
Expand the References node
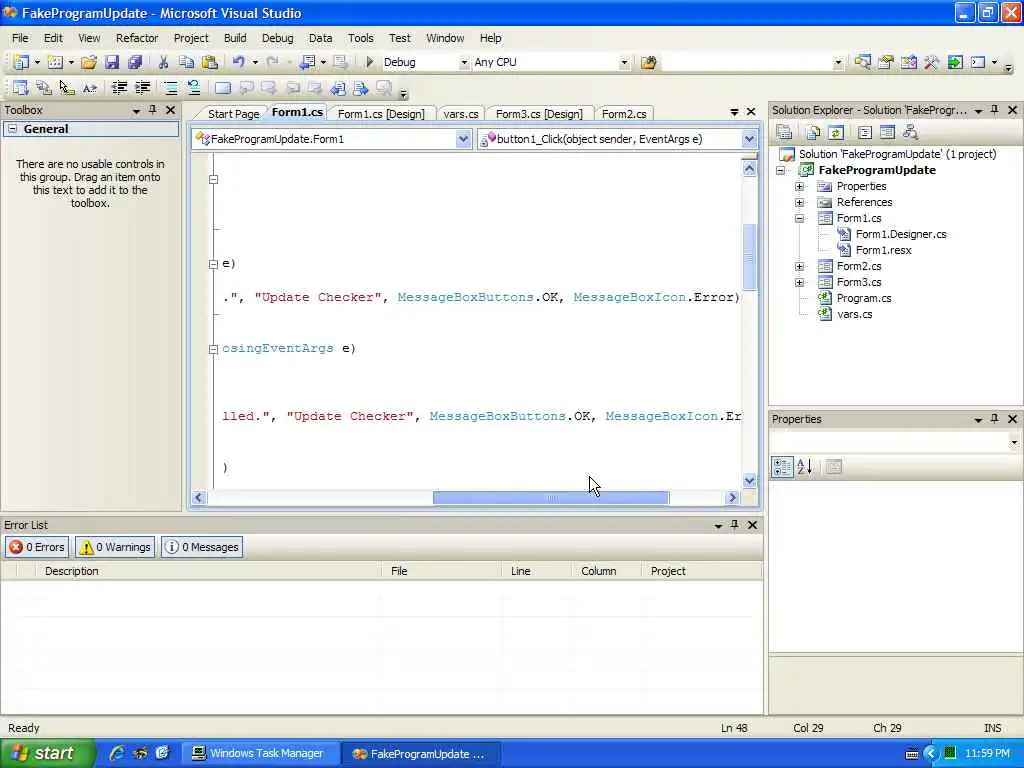[799, 202]
